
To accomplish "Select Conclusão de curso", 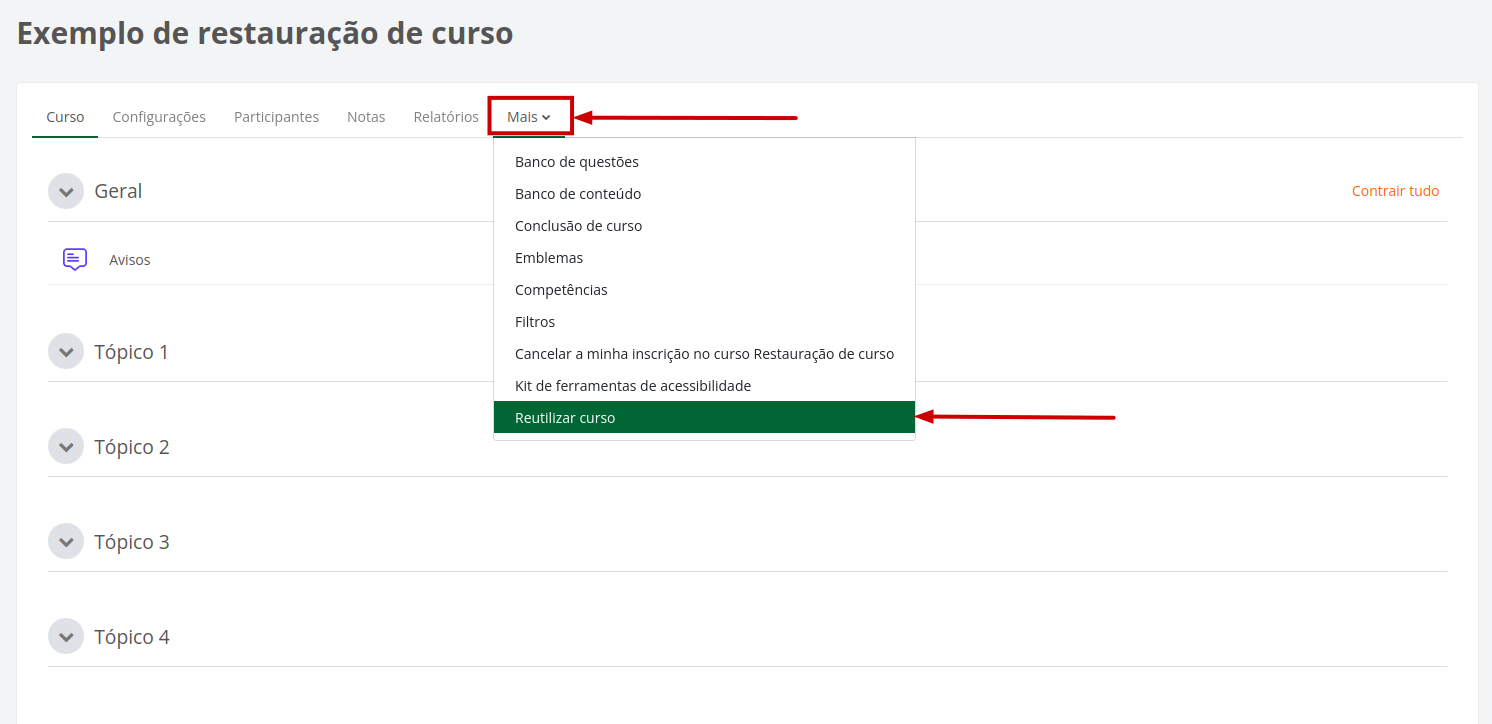I will (578, 225).
